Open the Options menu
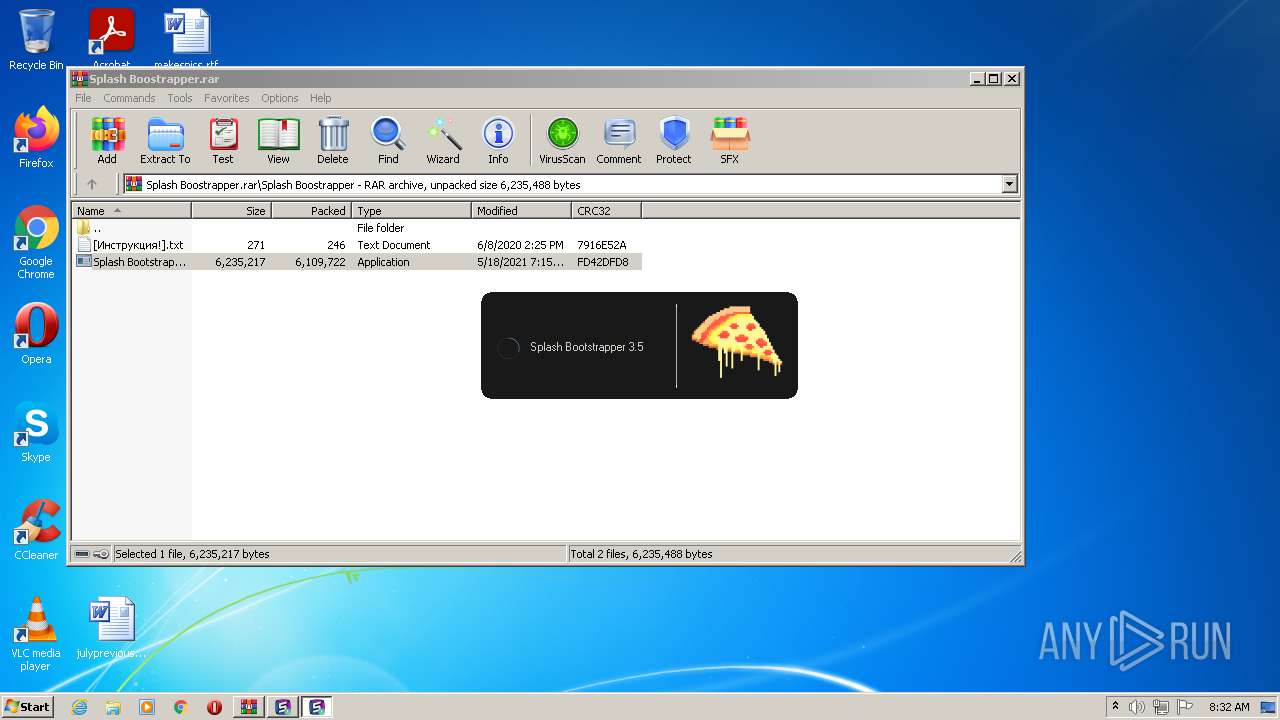This screenshot has height=720, width=1280. pyautogui.click(x=280, y=98)
